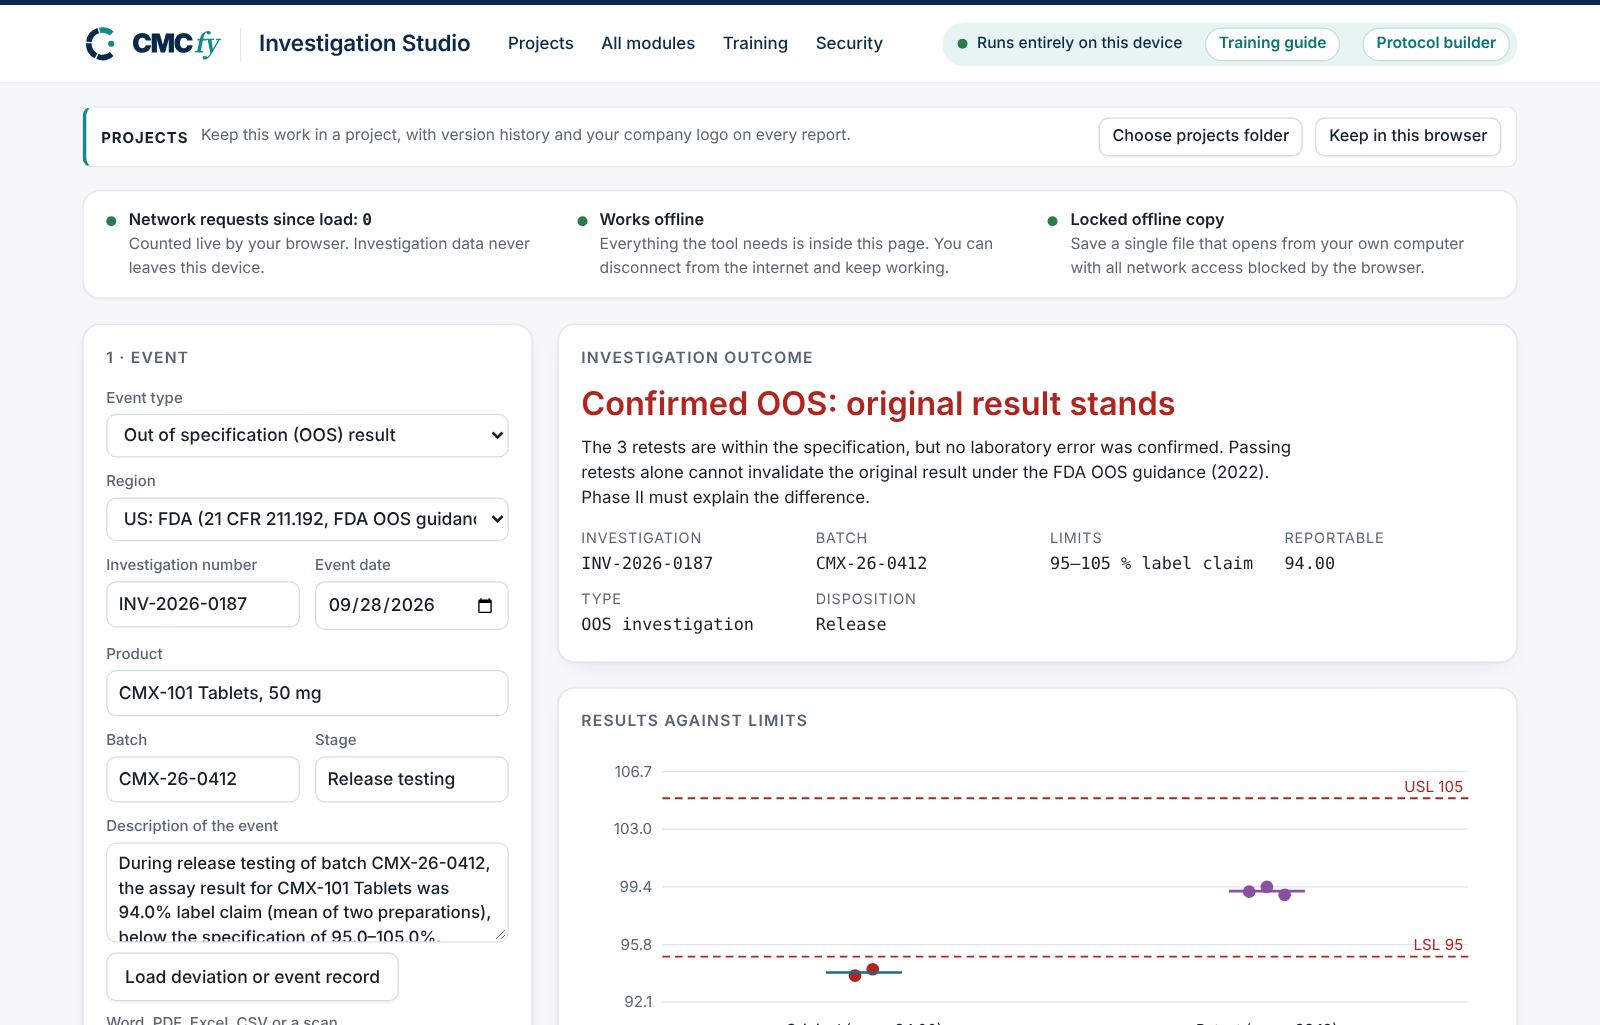This screenshot has height=1025, width=1600.
Task: Click the Locked offline copy heading
Action: coord(1147,219)
